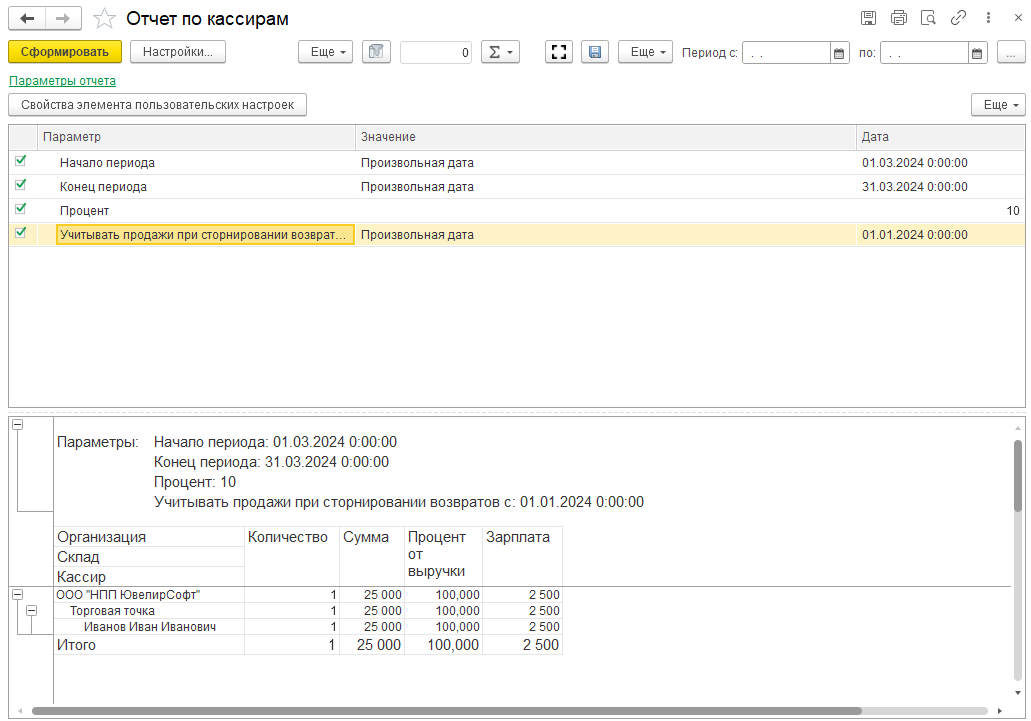Click the Период с date input field
Image resolution: width=1031 pixels, height=721 pixels.
pyautogui.click(x=786, y=53)
